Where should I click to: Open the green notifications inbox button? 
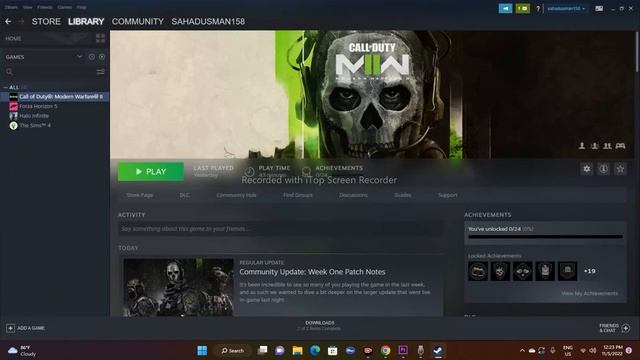pyautogui.click(x=522, y=8)
